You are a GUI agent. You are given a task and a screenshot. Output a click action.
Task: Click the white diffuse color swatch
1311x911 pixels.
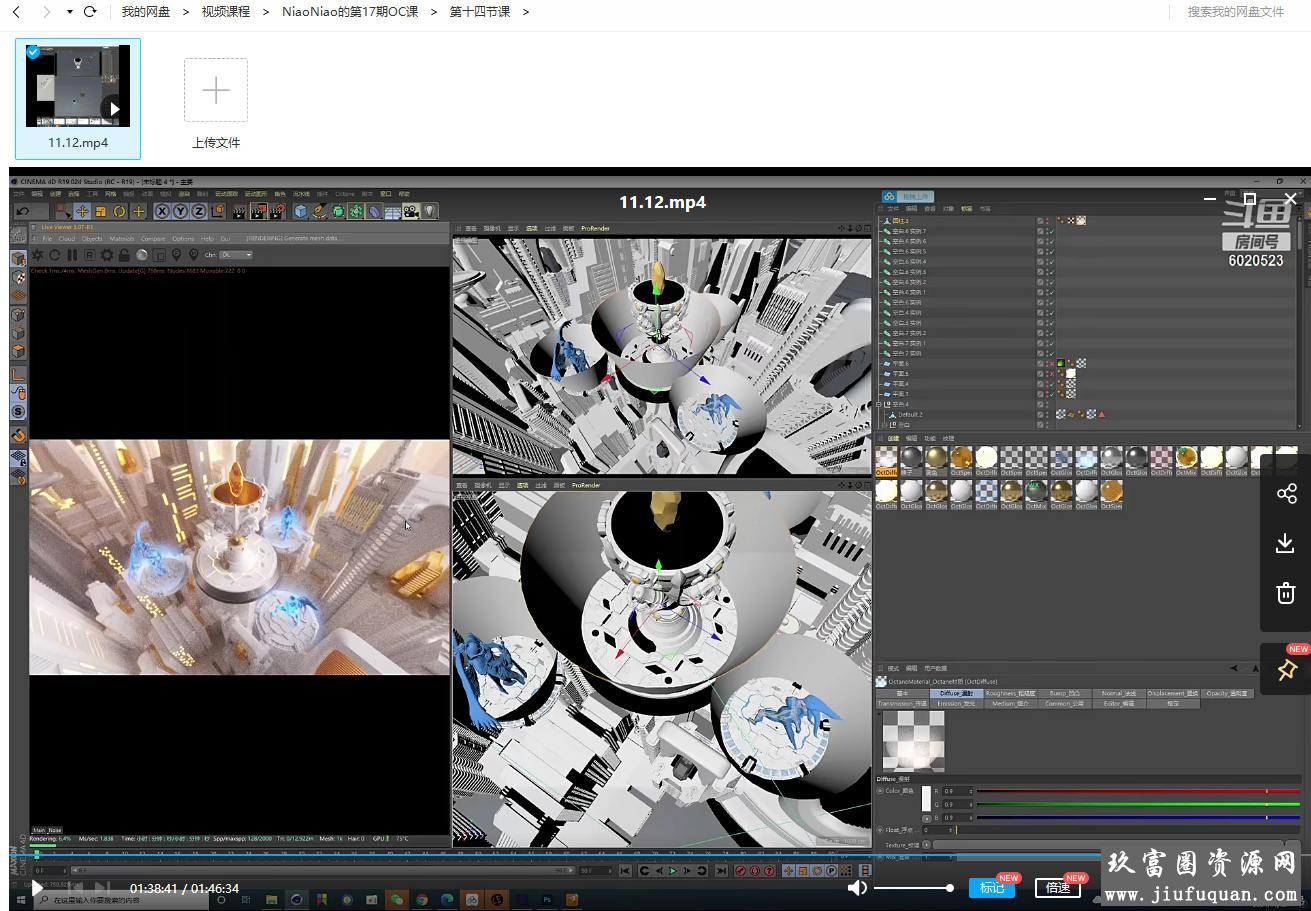(926, 799)
